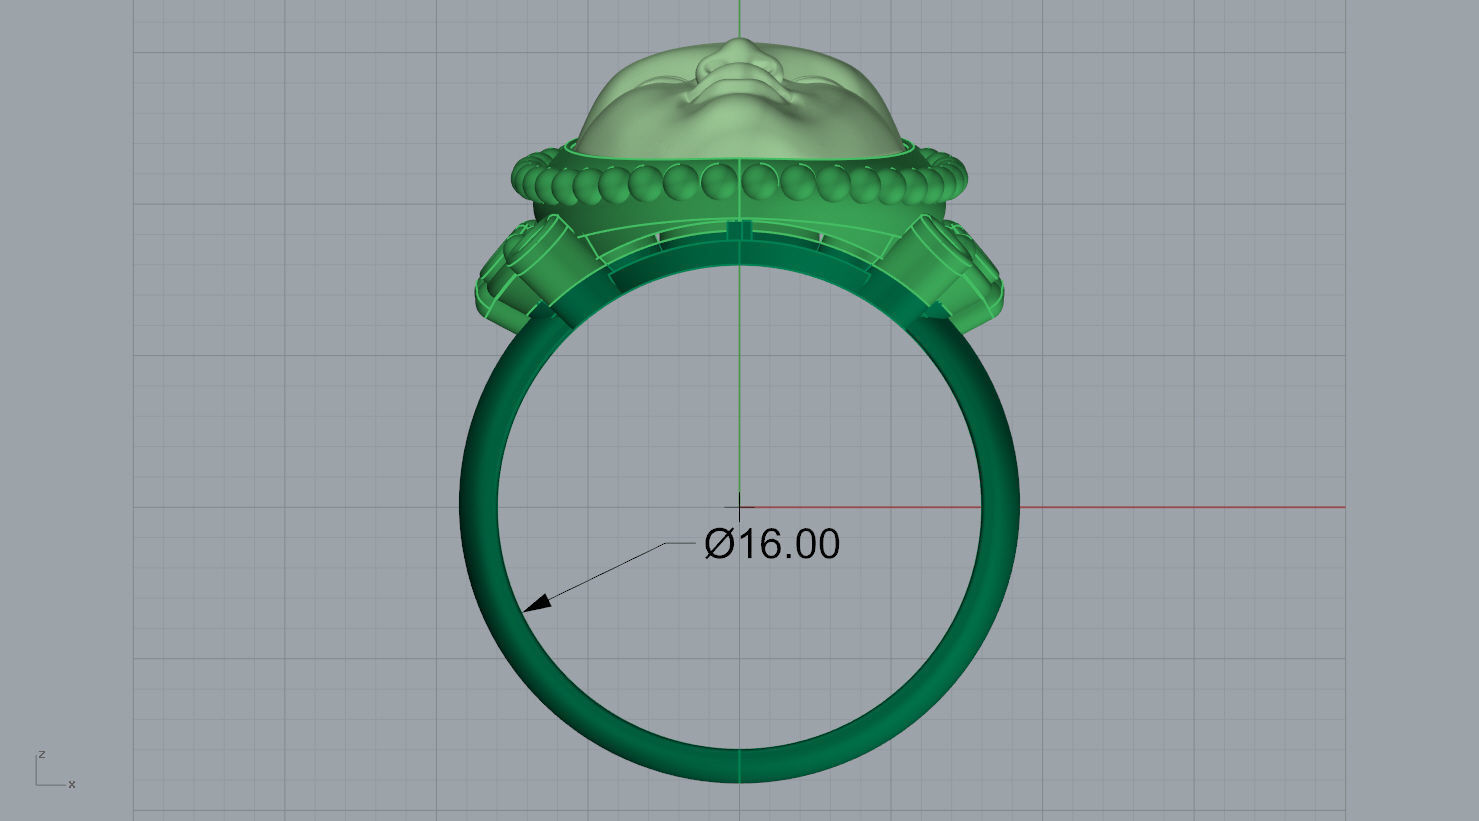The image size is (1479, 821).
Task: Click the dimension leader arrowhead on ring
Action: 537,603
